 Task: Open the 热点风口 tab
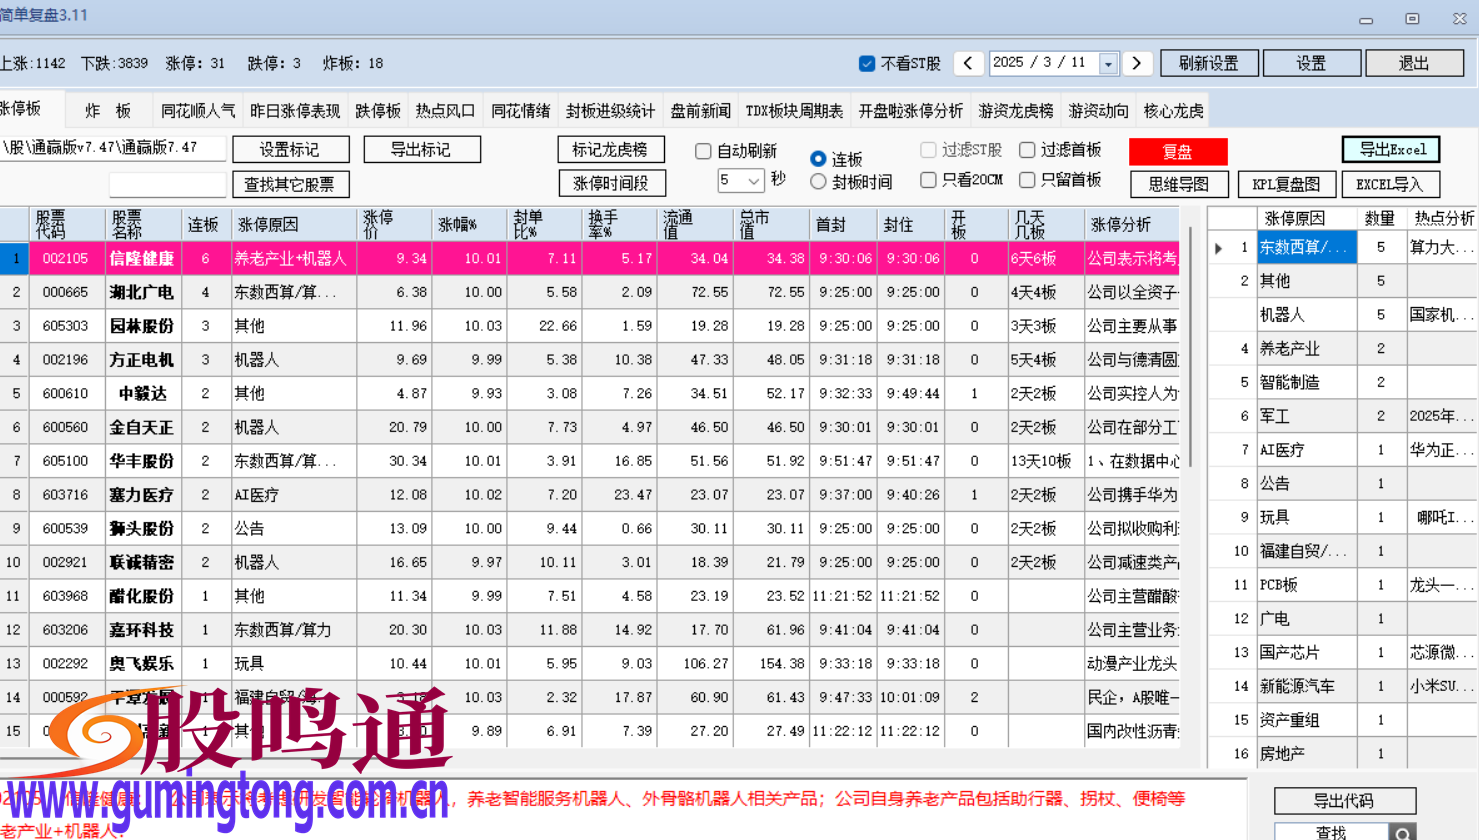[445, 111]
